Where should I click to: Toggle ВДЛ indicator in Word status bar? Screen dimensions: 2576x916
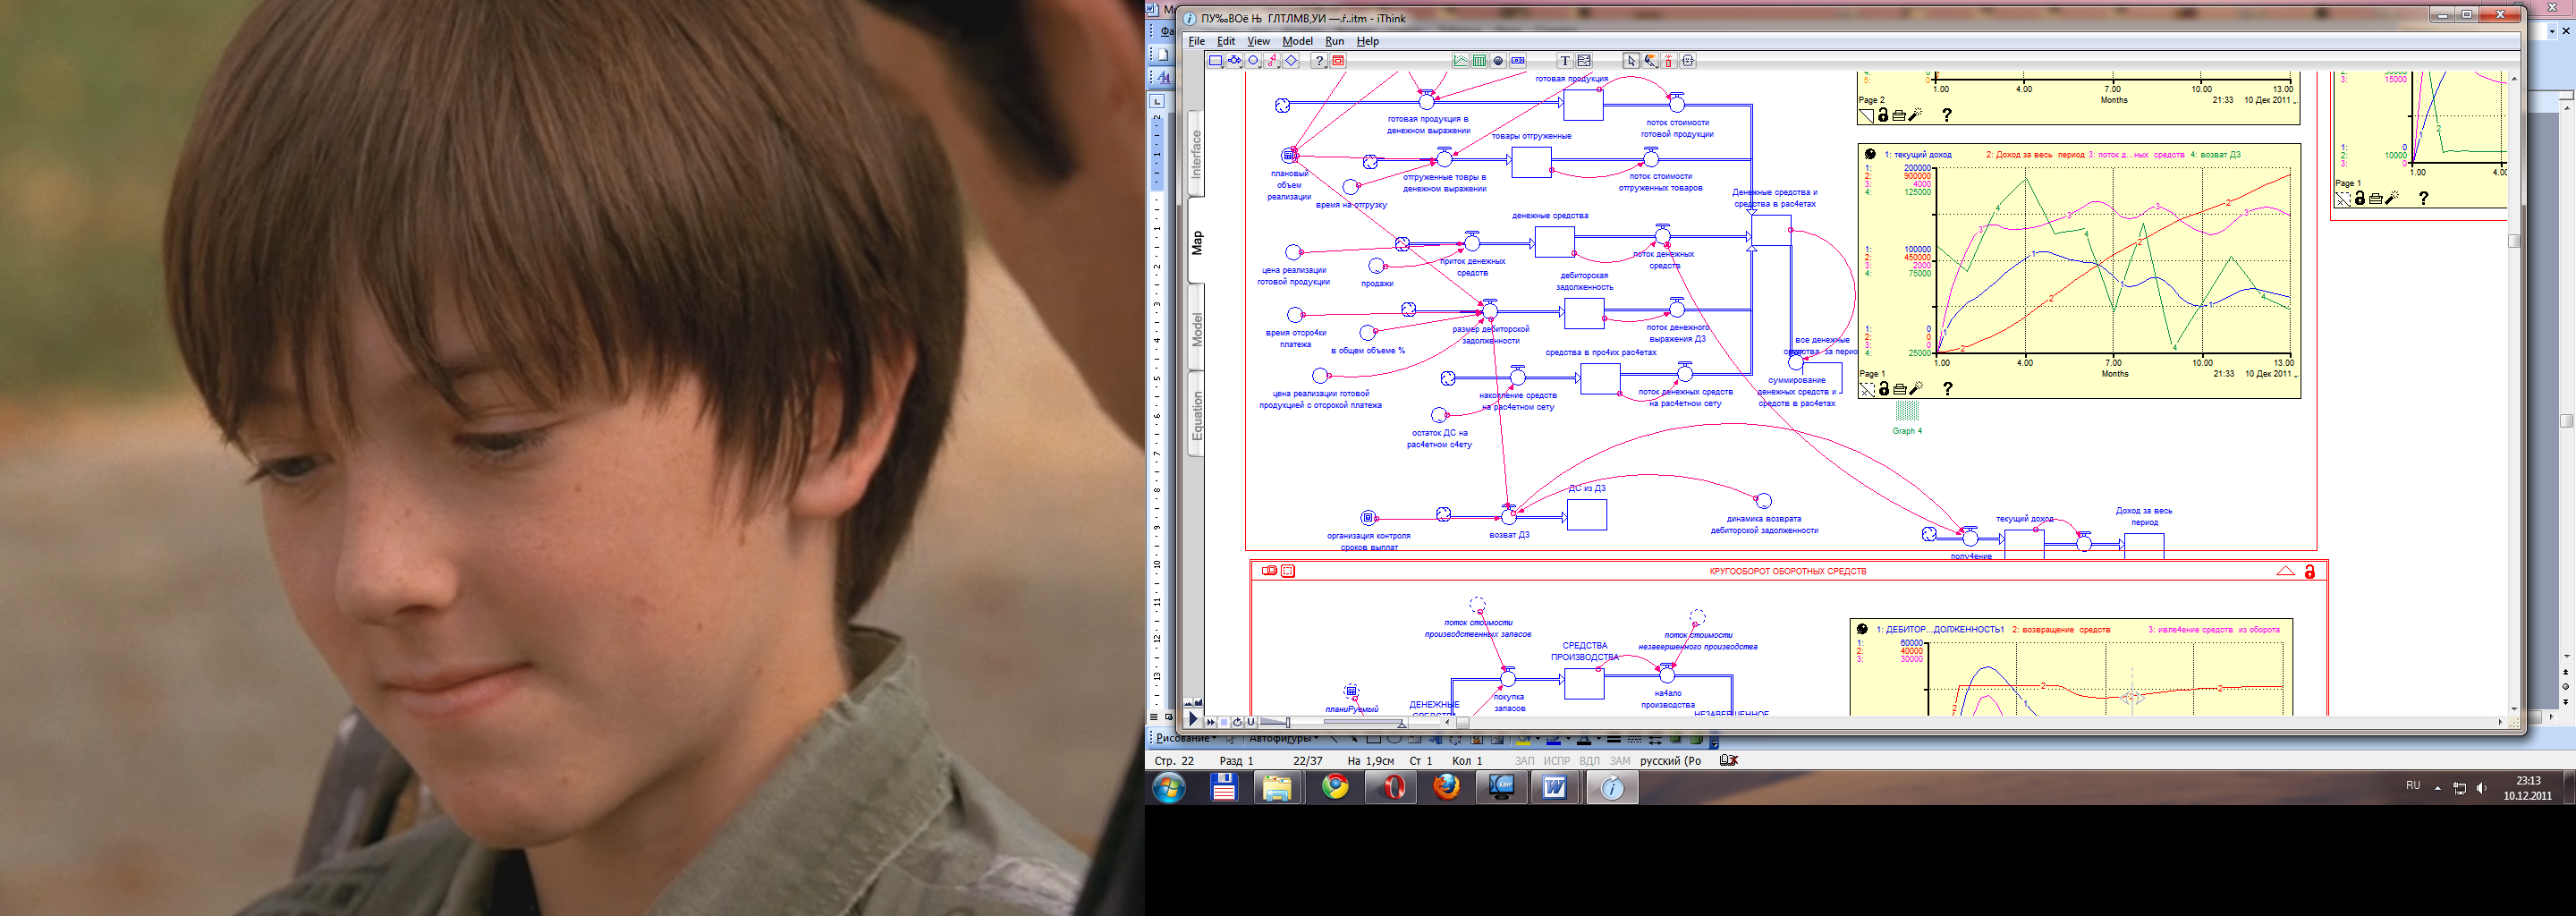click(x=1589, y=761)
